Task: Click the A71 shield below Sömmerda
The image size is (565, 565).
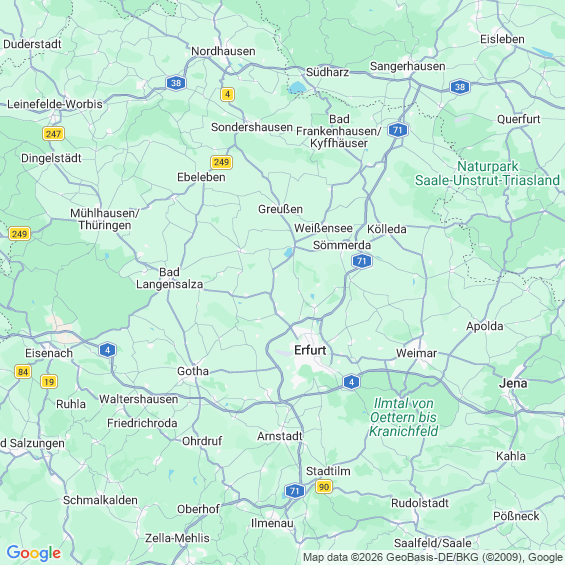Action: click(x=362, y=261)
